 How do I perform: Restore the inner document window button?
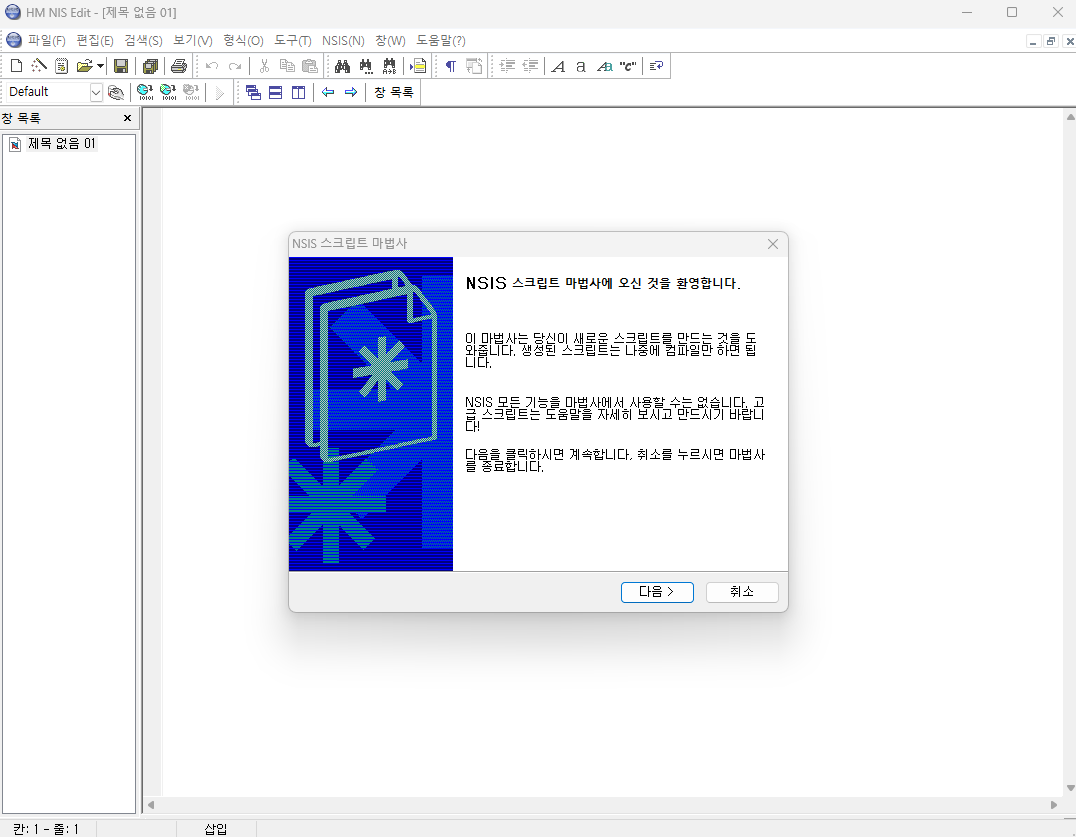1051,41
